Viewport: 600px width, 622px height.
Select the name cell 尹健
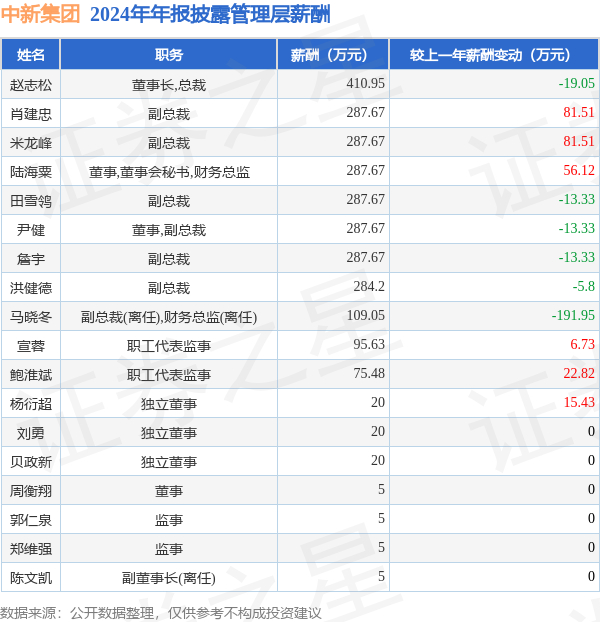click(31, 230)
